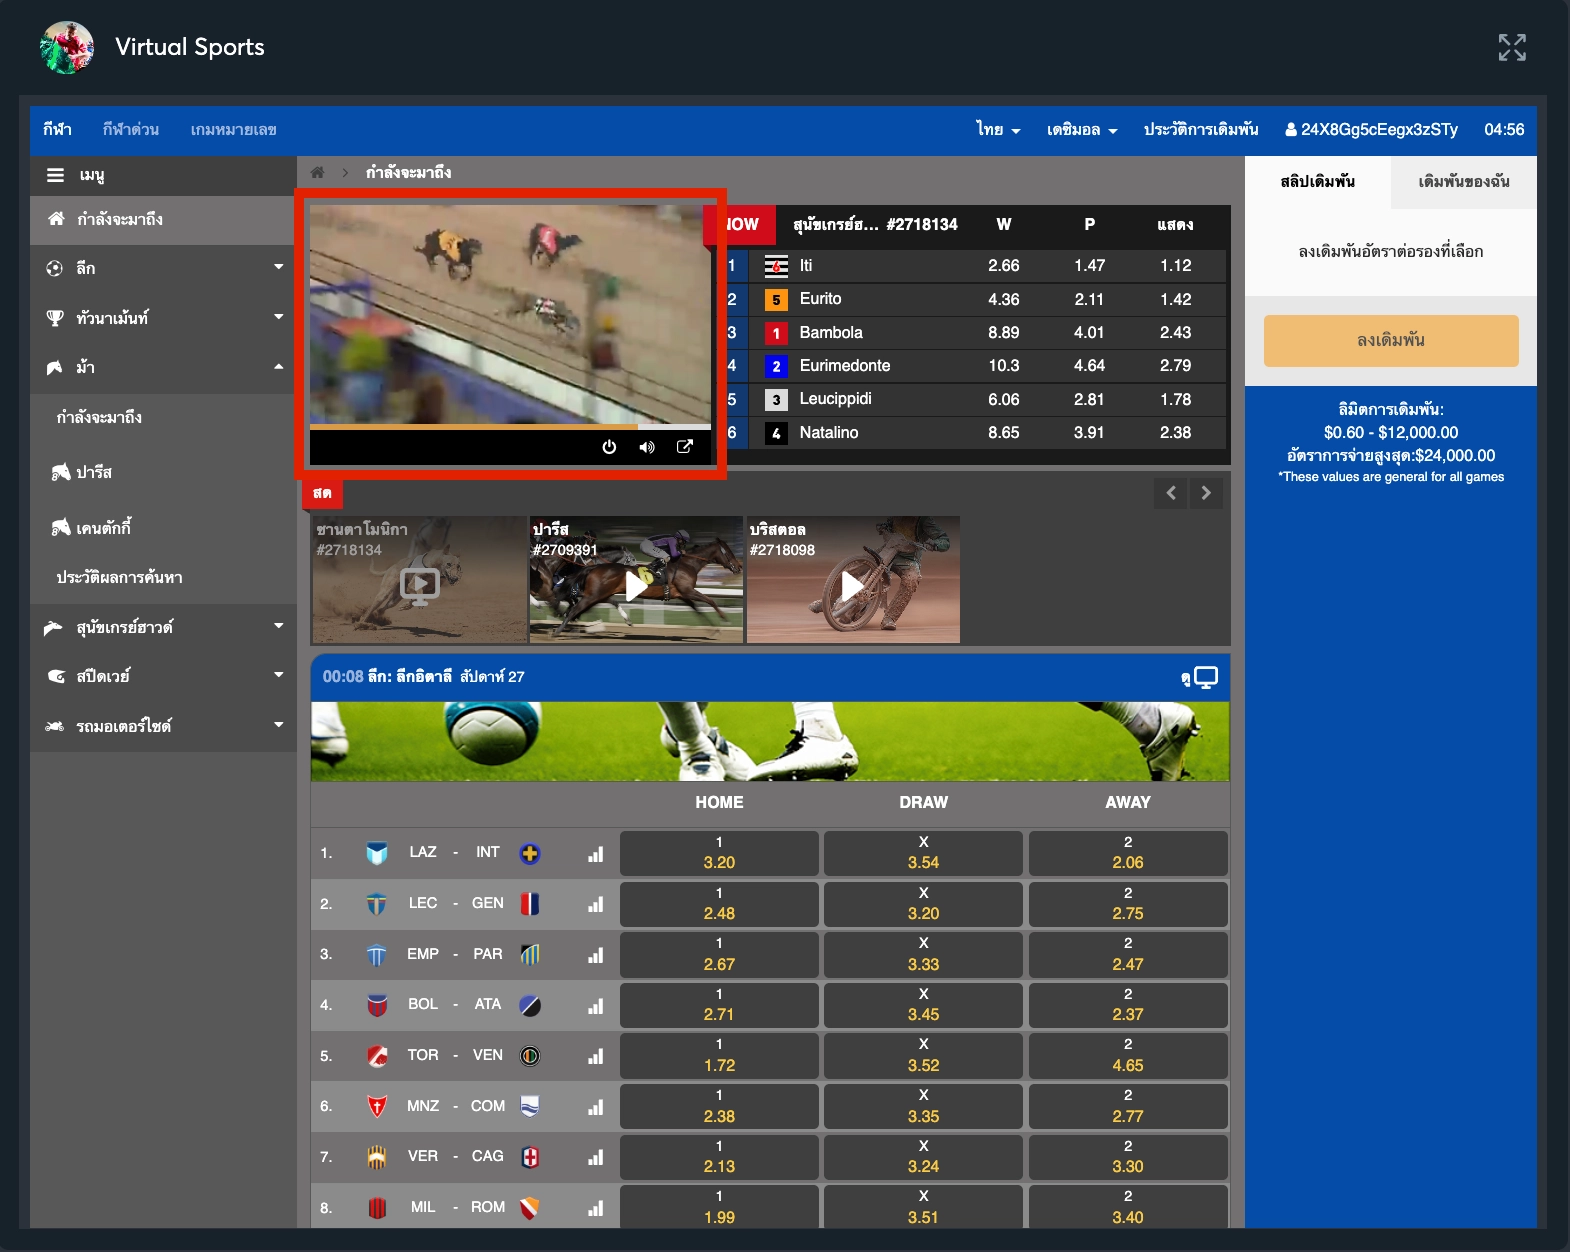Image resolution: width=1570 pixels, height=1252 pixels.
Task: Open the hamburger menu icon
Action: (x=55, y=175)
